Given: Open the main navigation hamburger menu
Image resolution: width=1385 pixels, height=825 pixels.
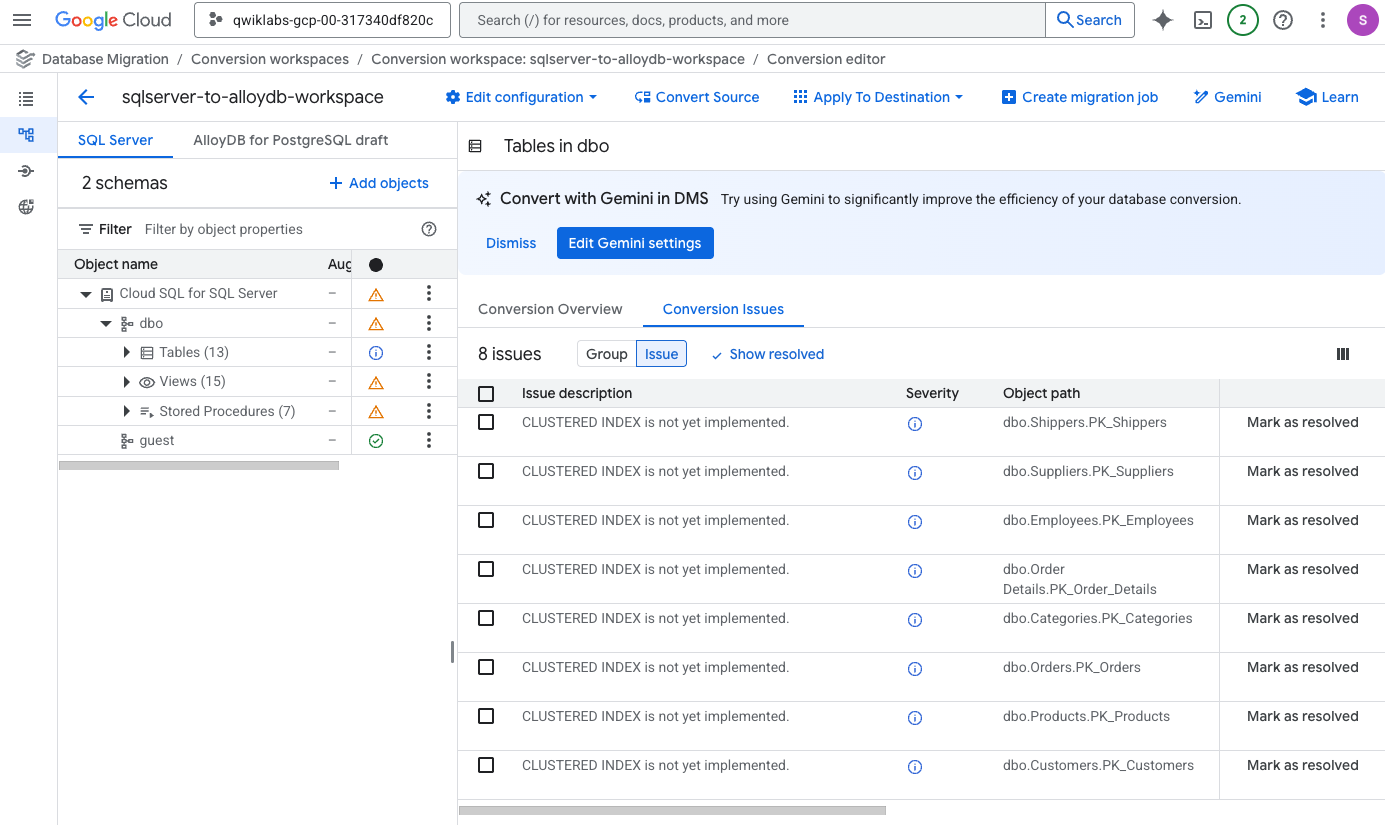Looking at the screenshot, I should pyautogui.click(x=22, y=20).
